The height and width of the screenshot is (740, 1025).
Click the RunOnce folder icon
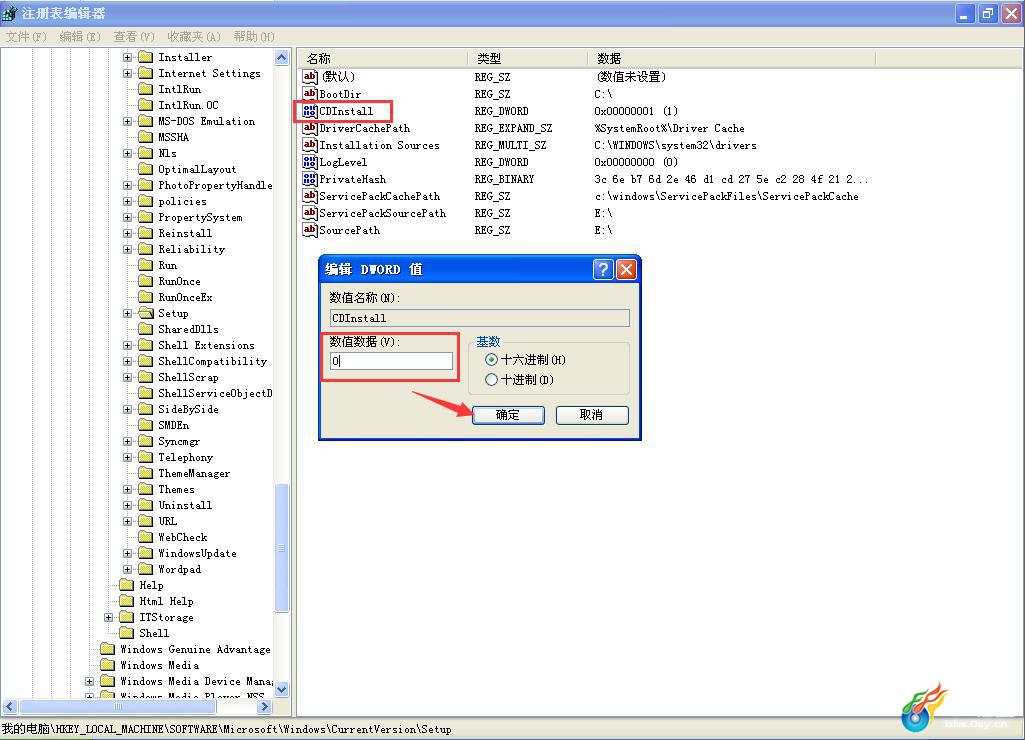(146, 281)
